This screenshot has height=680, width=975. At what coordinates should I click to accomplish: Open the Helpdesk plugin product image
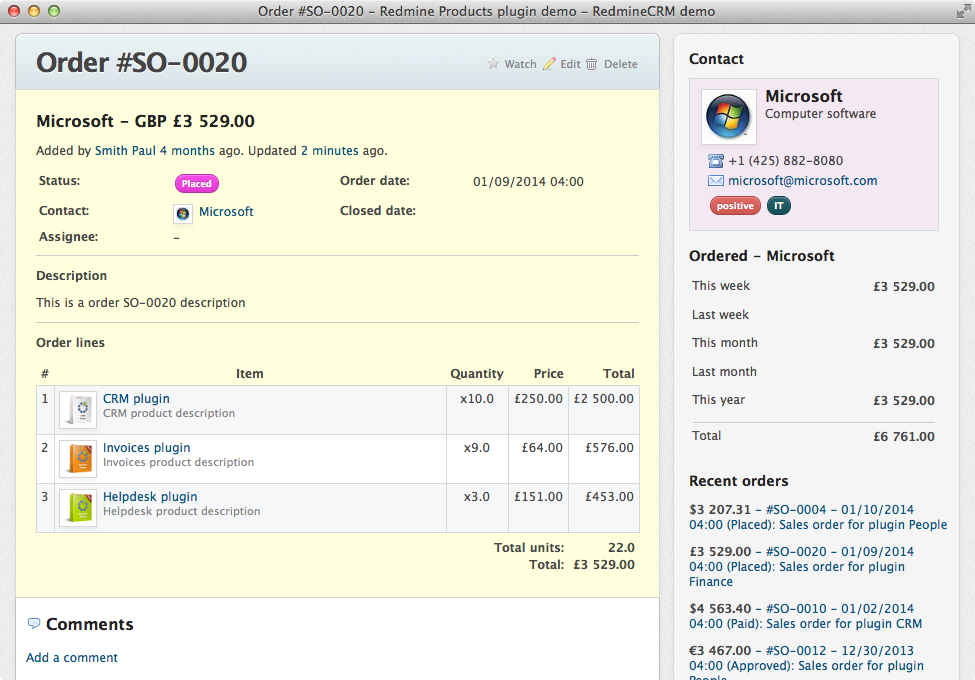coord(78,508)
